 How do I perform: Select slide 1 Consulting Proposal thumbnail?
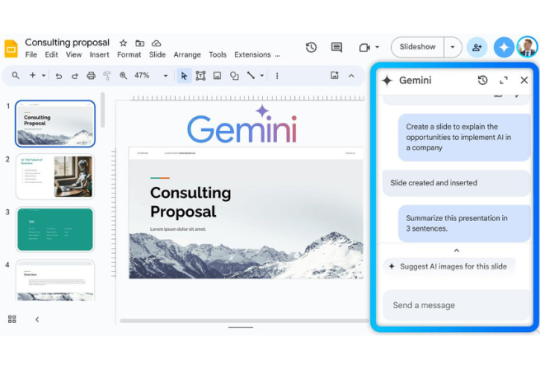(x=55, y=124)
